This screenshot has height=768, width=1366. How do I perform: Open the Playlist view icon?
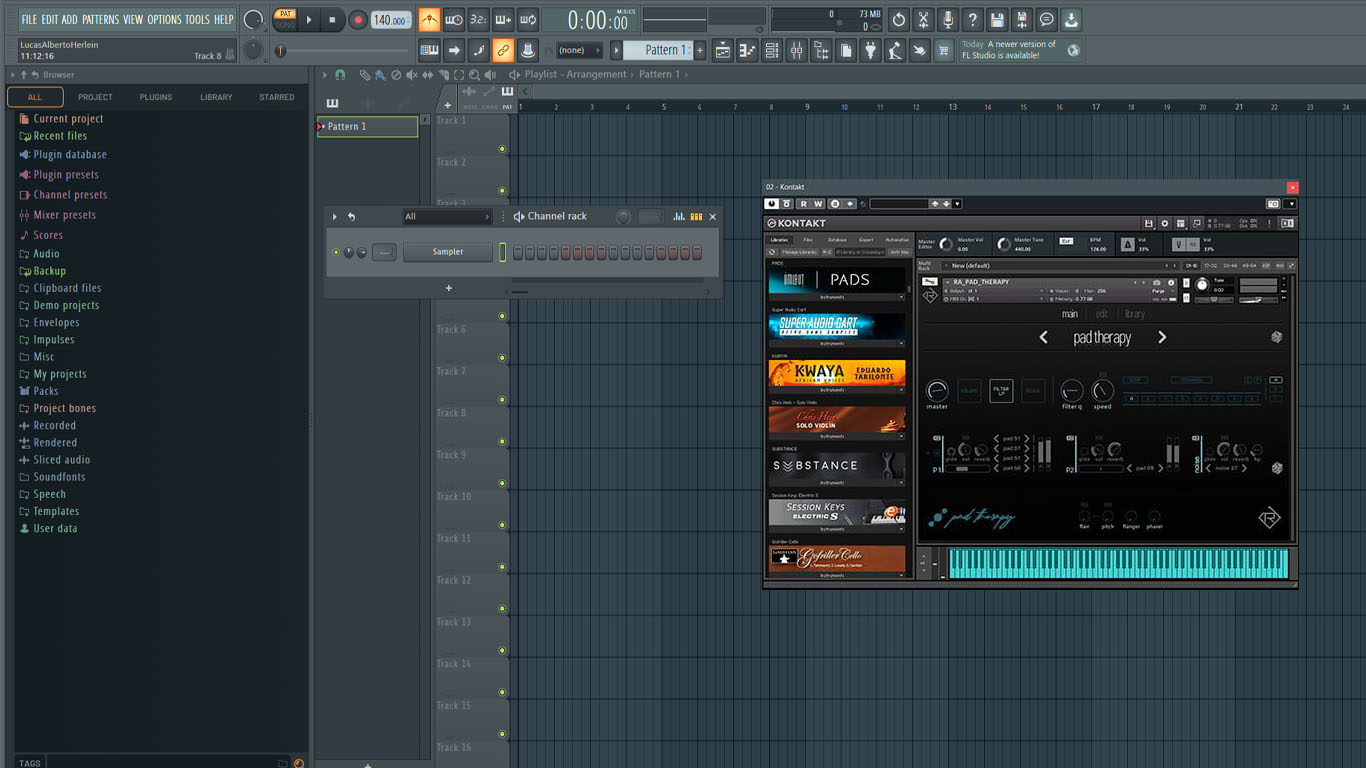coord(723,50)
